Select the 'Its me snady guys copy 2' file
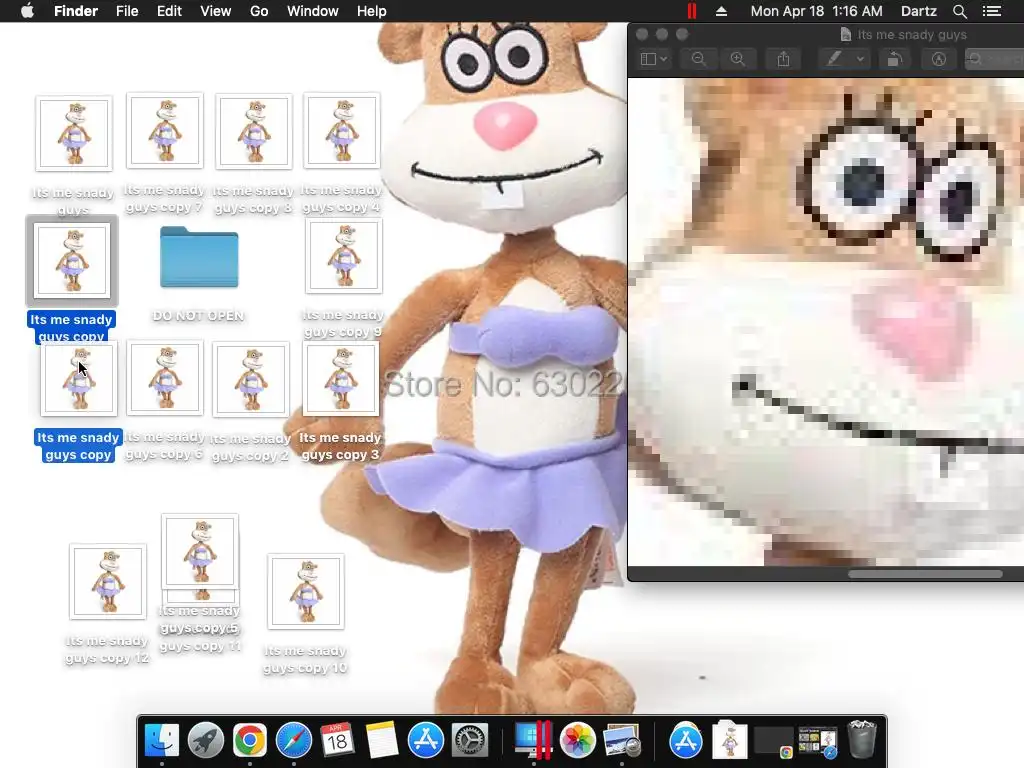The image size is (1024, 768). point(251,379)
